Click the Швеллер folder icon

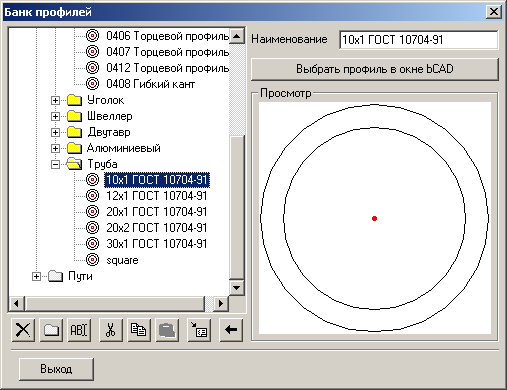click(74, 116)
